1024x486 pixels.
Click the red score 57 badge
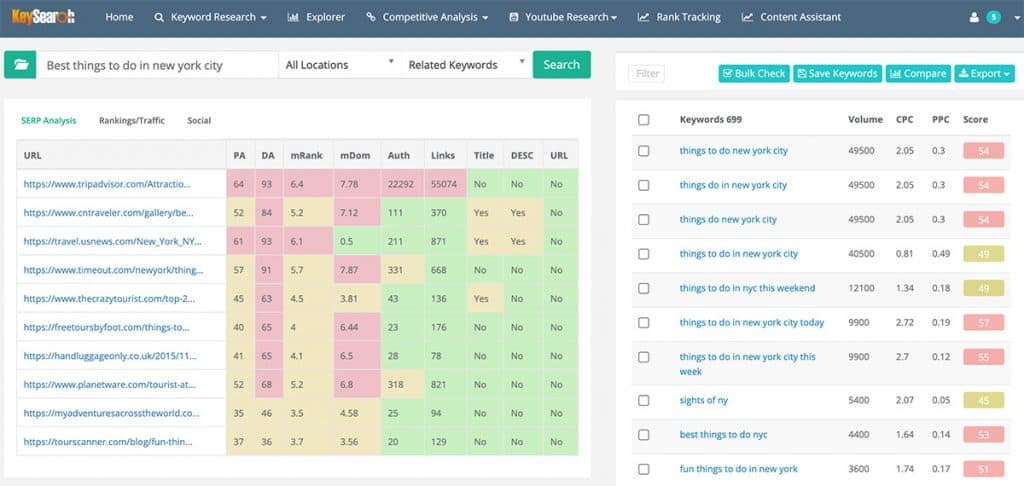pos(984,323)
